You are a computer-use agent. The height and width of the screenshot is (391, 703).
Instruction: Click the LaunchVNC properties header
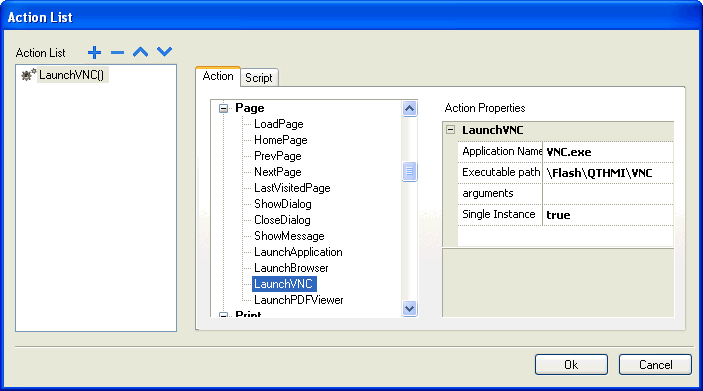(x=493, y=130)
